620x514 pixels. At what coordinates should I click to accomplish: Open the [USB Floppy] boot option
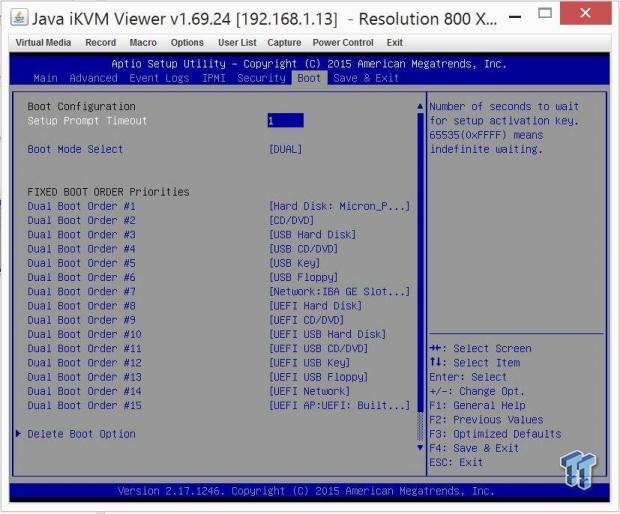(303, 277)
